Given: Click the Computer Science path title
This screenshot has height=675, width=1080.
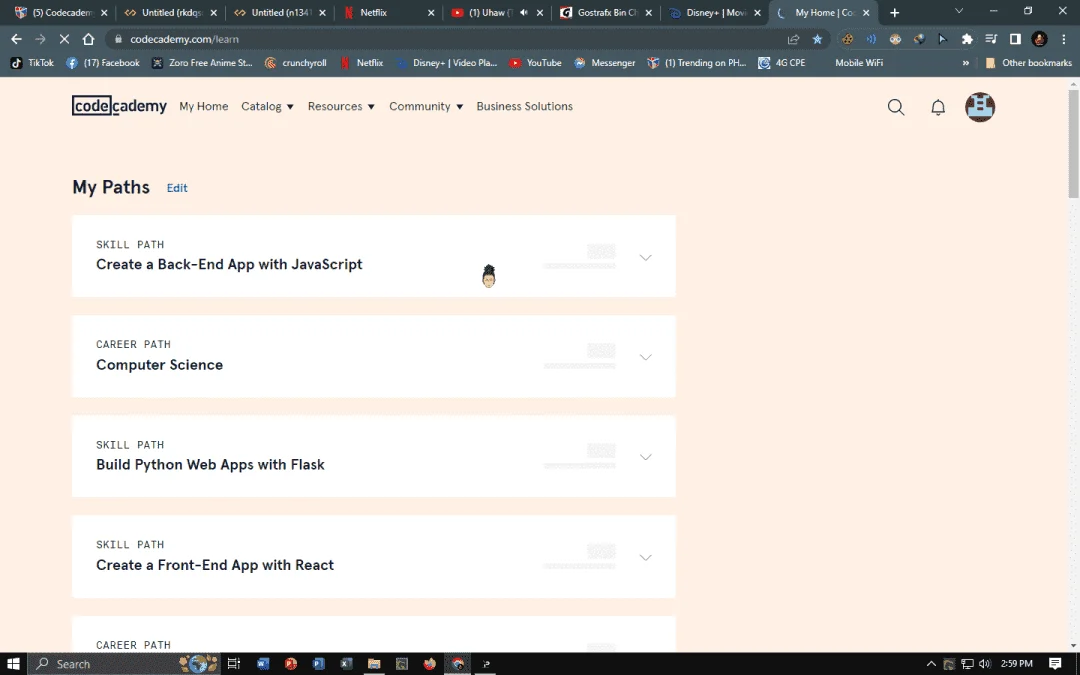Looking at the screenshot, I should click(160, 365).
